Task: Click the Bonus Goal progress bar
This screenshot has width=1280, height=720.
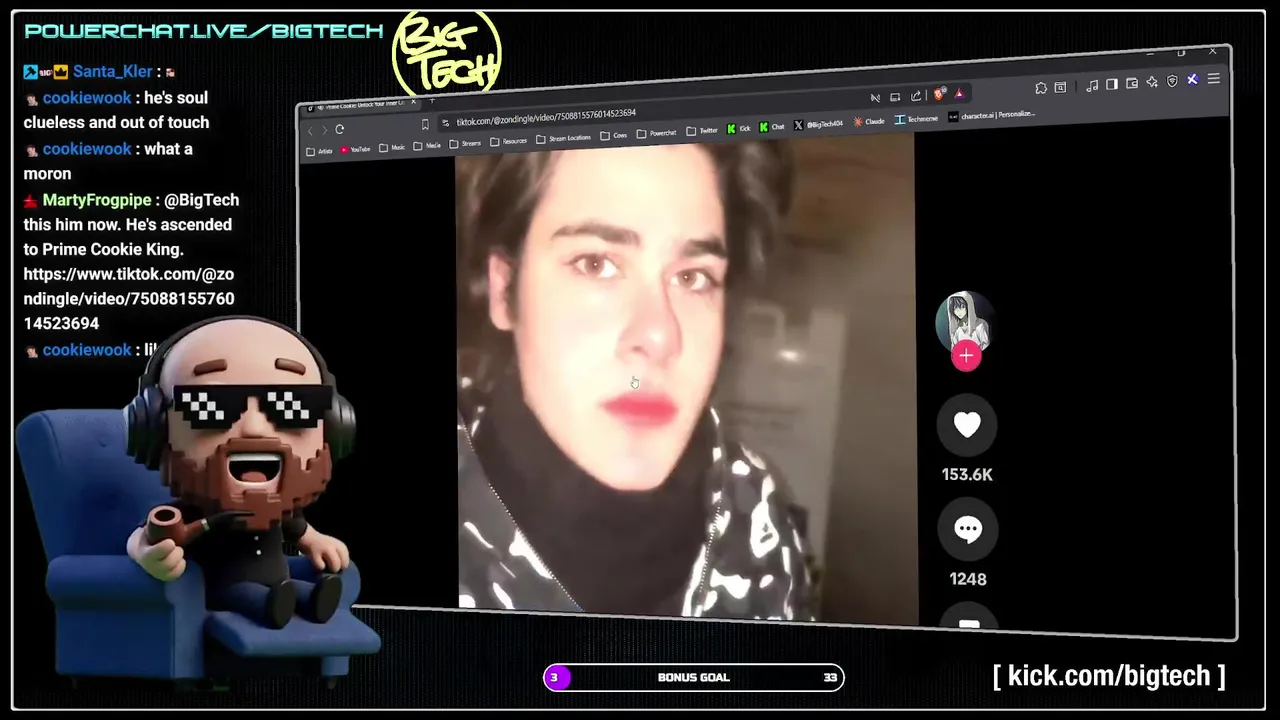Action: pyautogui.click(x=694, y=677)
